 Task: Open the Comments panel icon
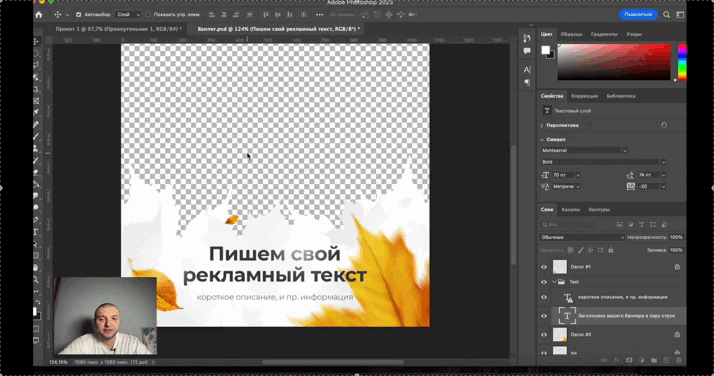pos(527,51)
